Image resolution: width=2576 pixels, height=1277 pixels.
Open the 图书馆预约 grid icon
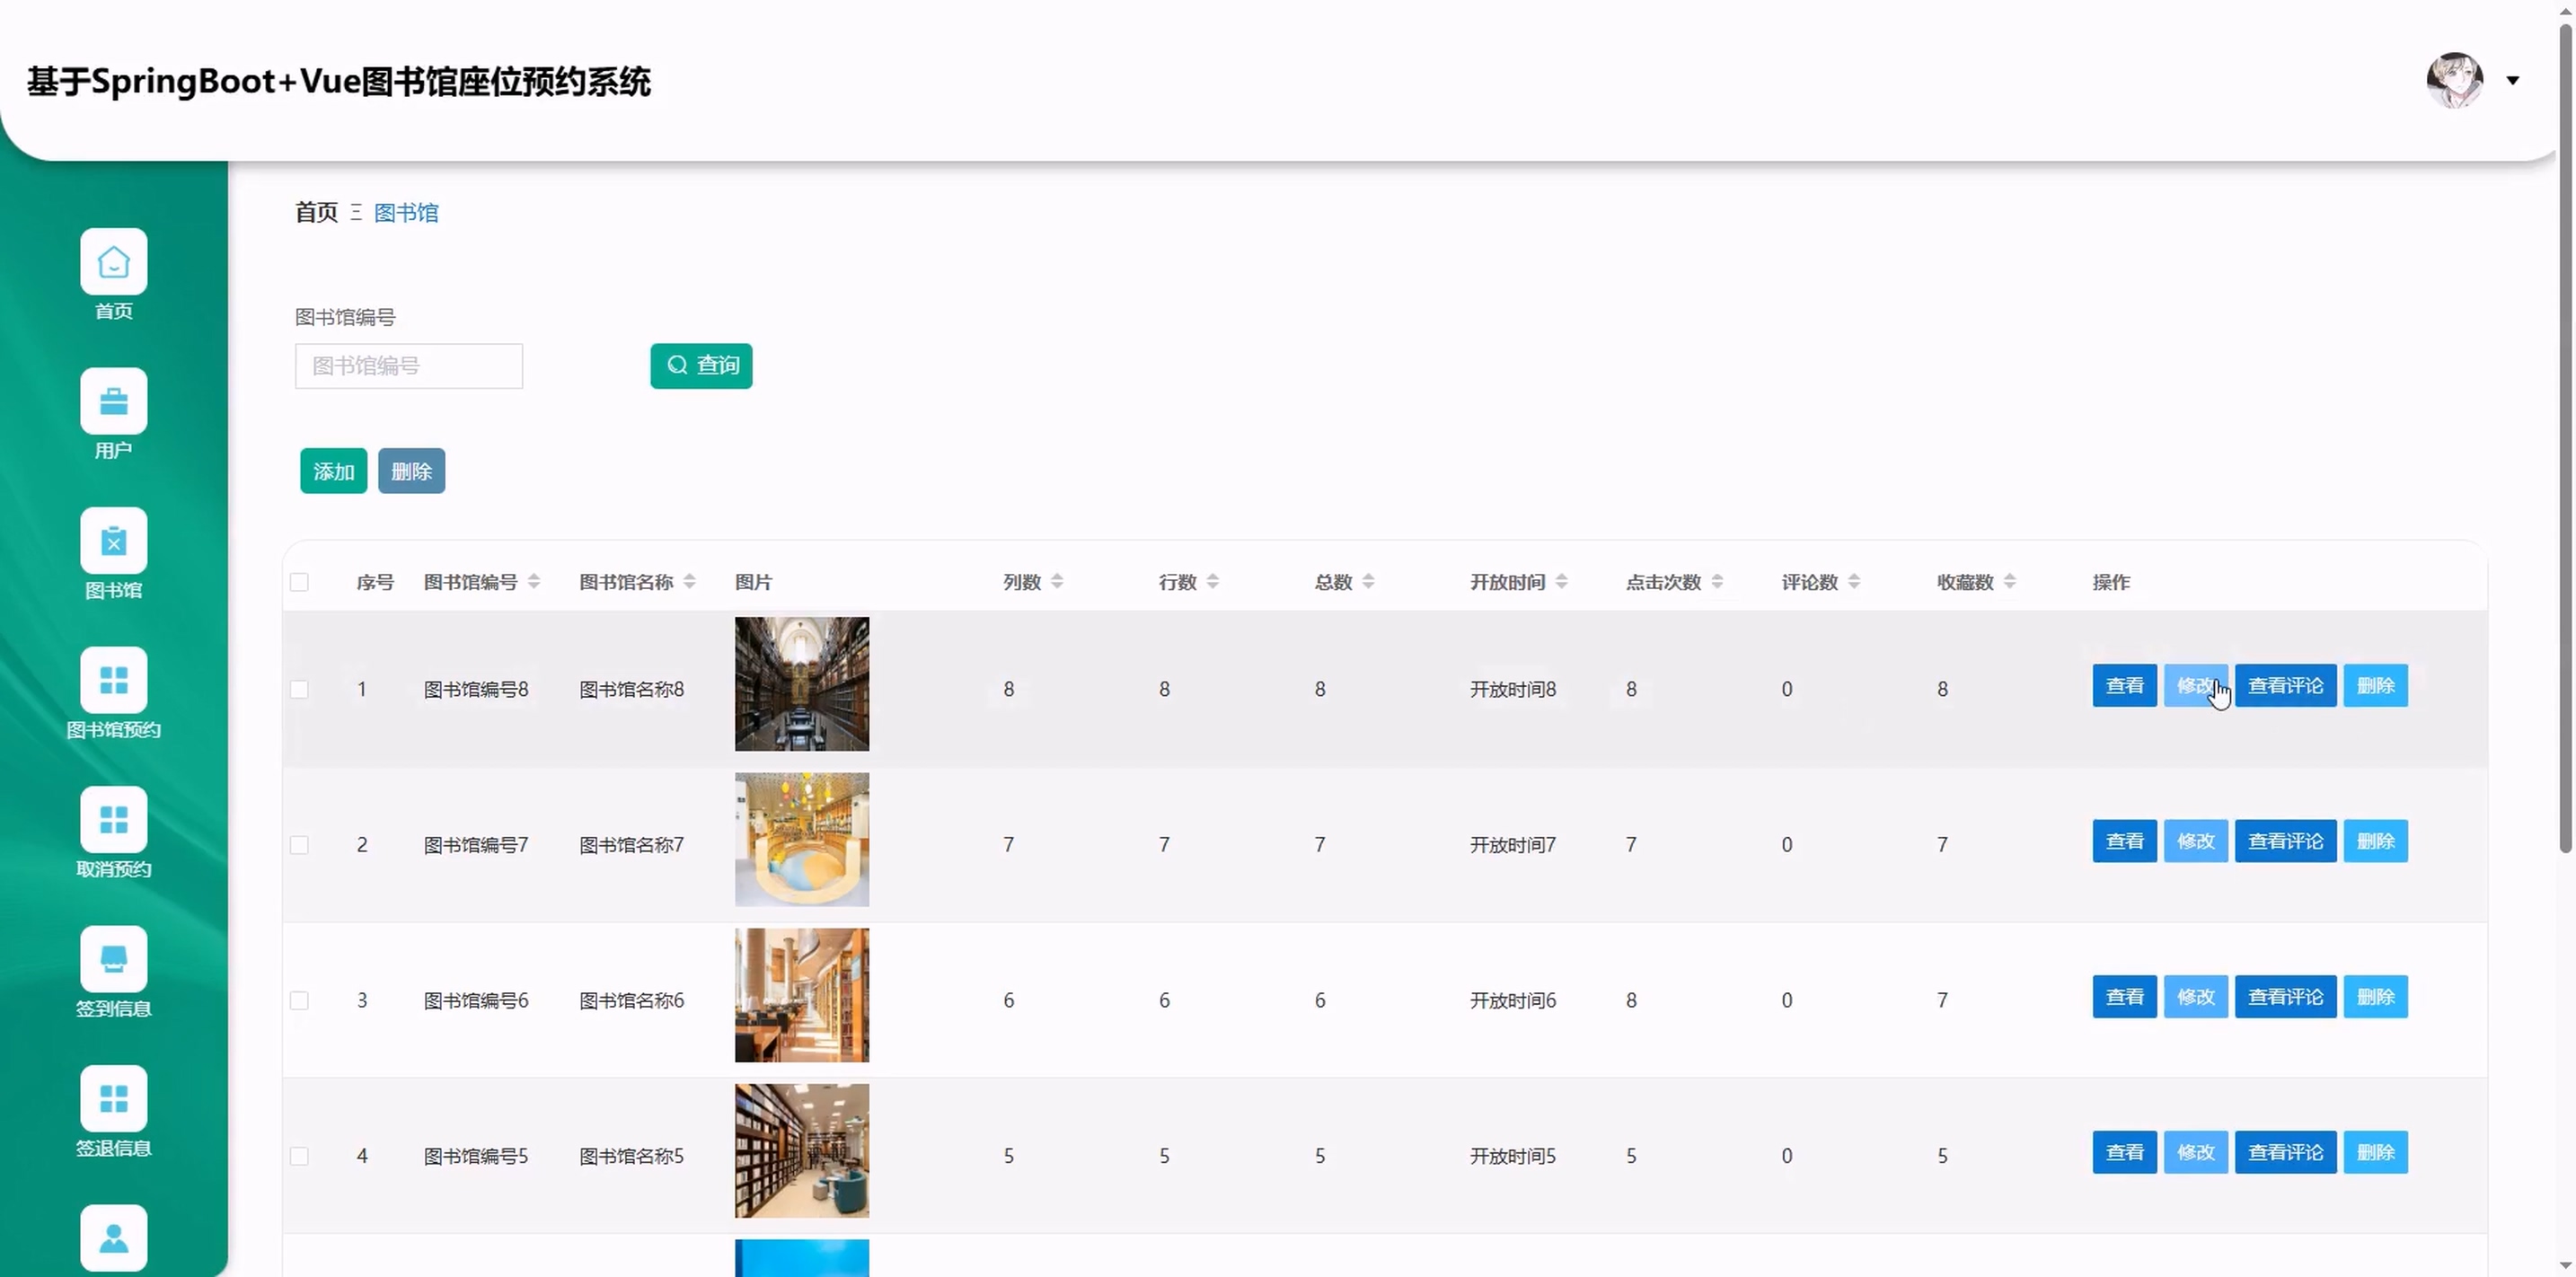pyautogui.click(x=113, y=680)
